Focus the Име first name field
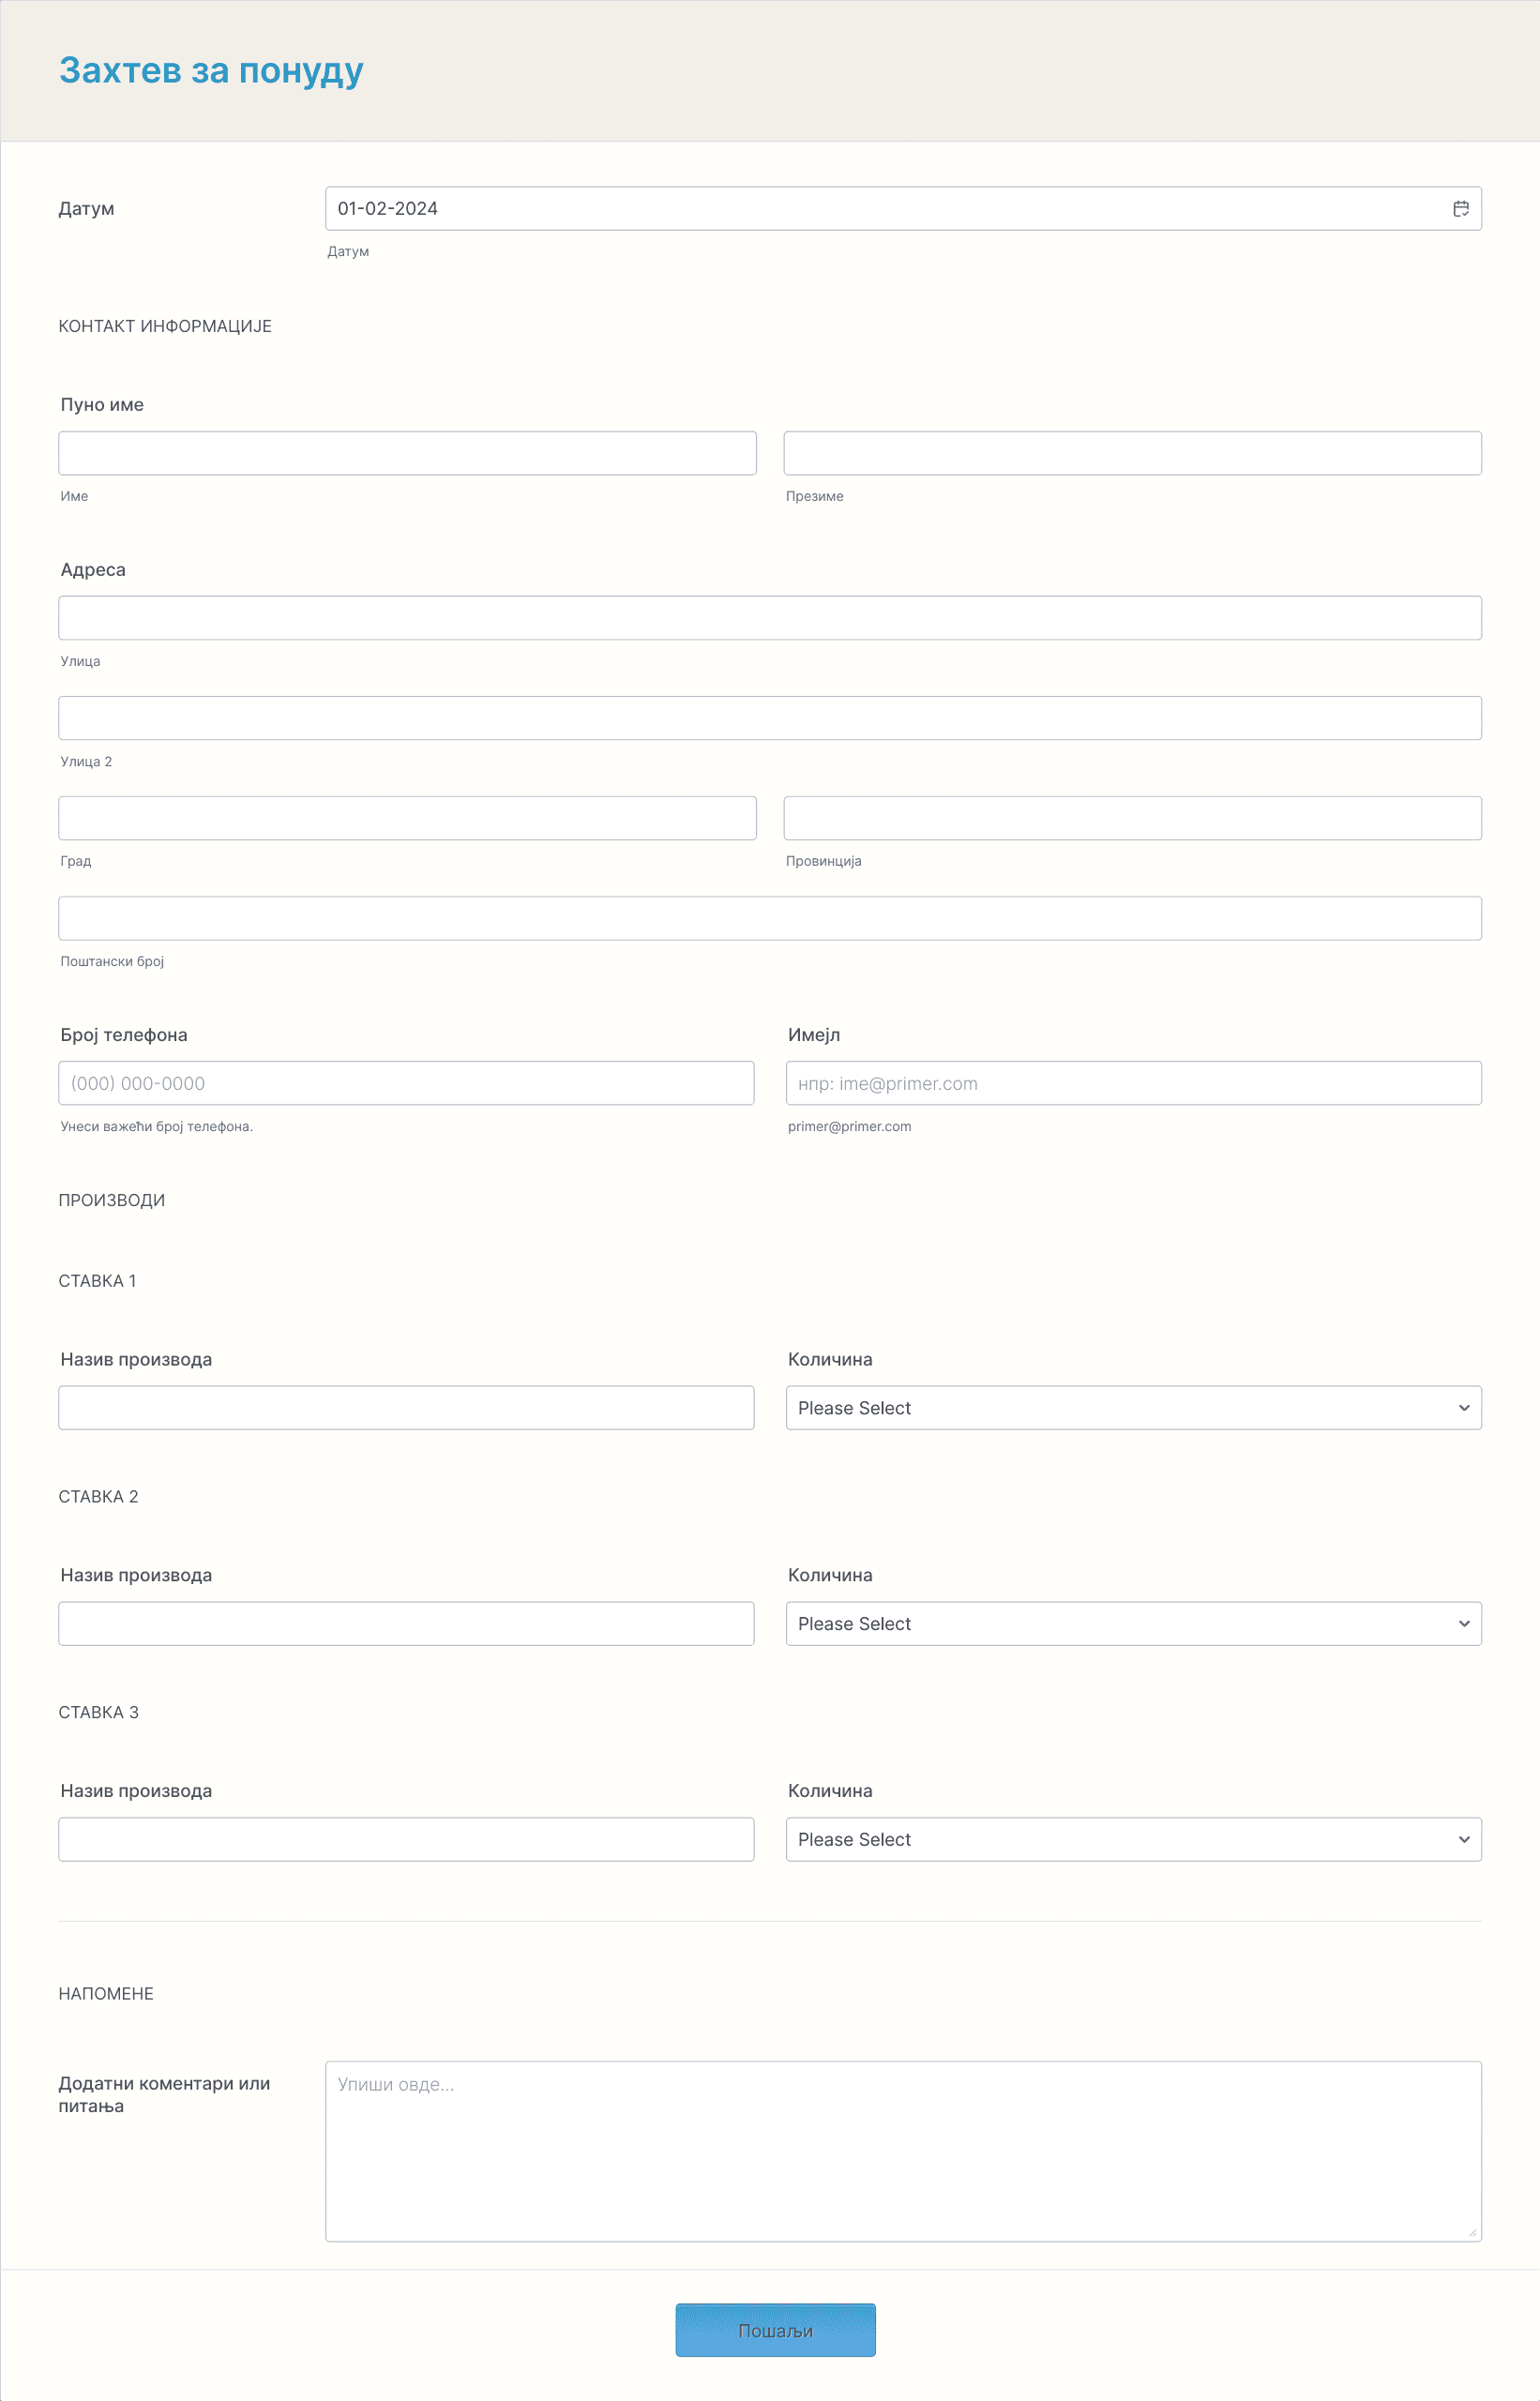1540x2401 pixels. click(x=407, y=453)
